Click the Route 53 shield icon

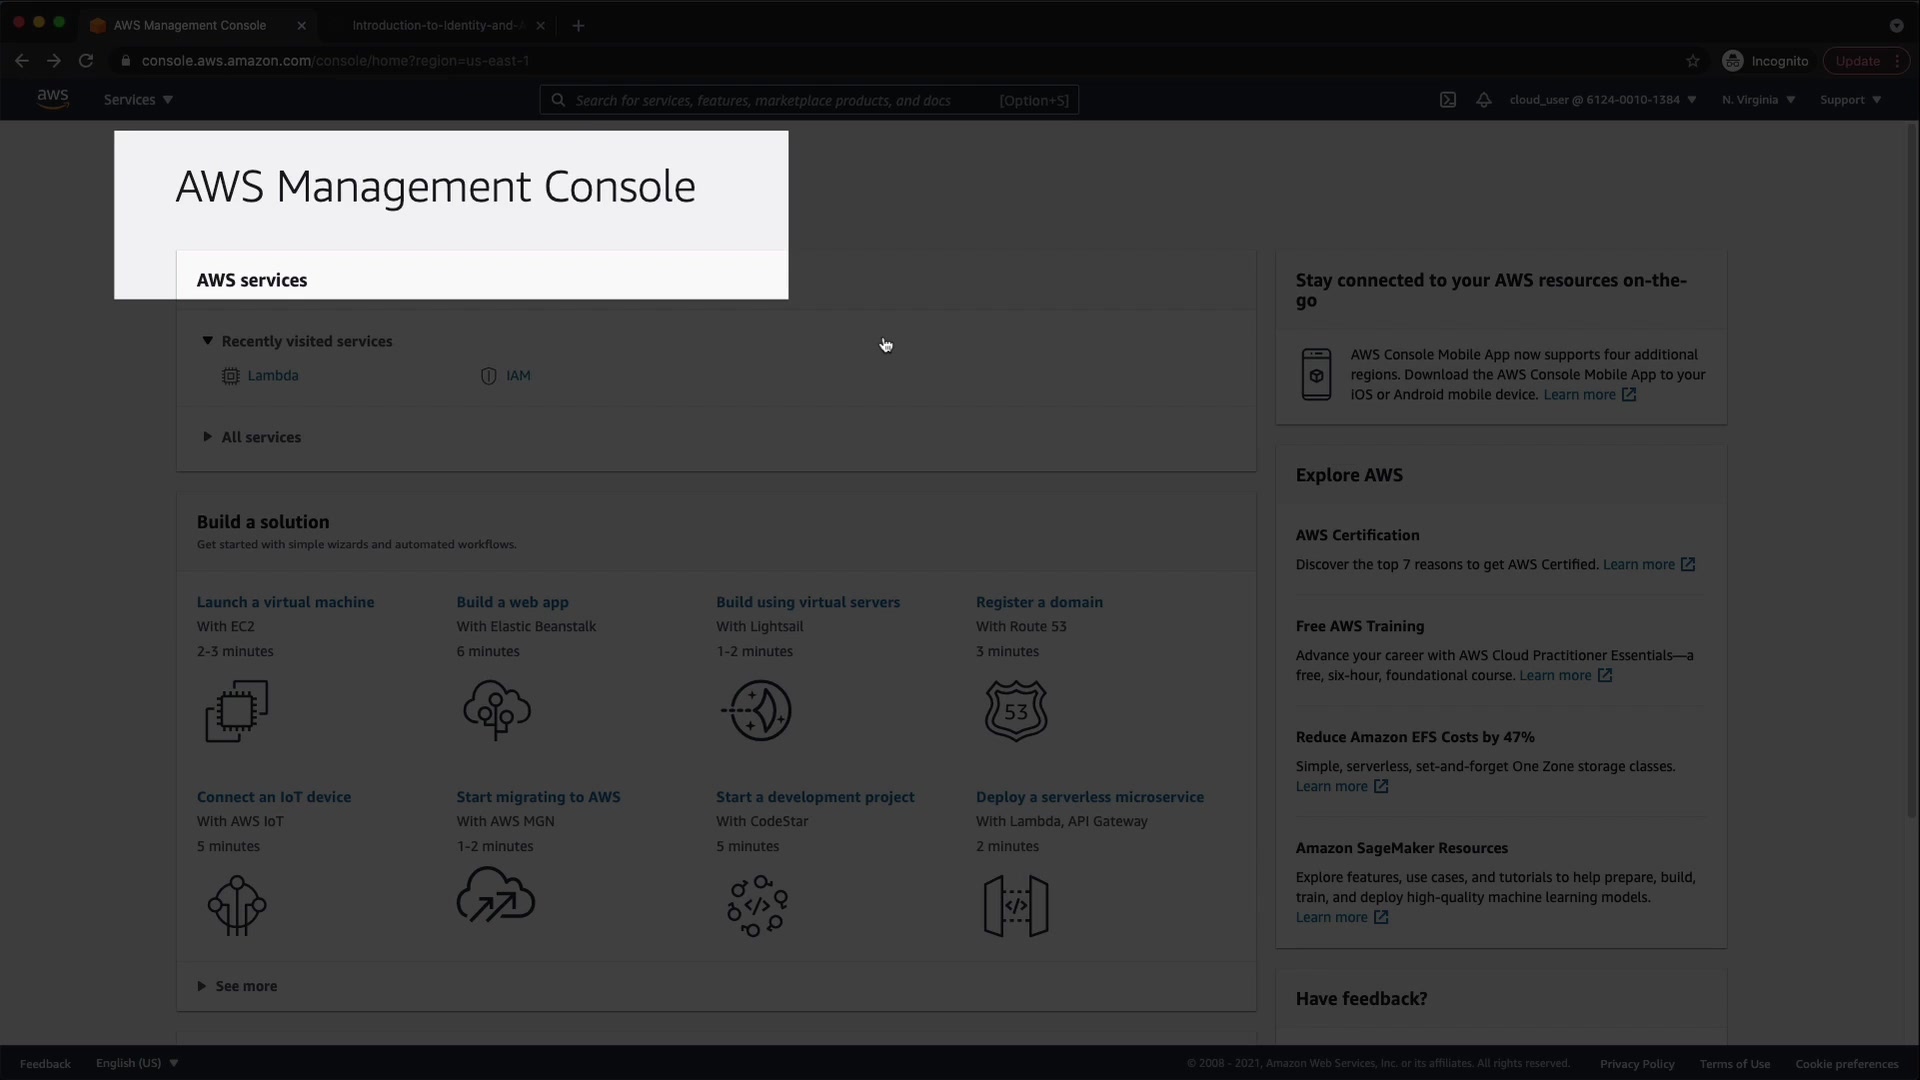click(x=1016, y=711)
